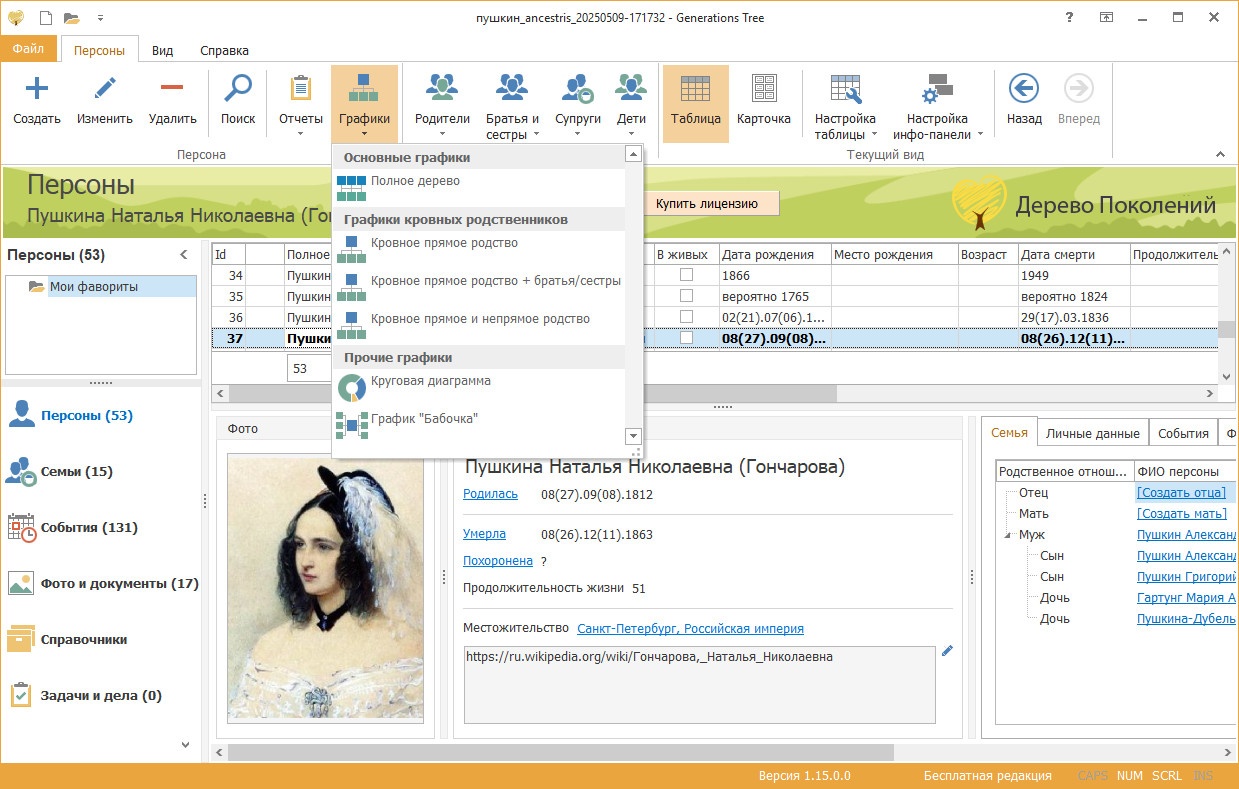Toggle В живых checkbox for row 34
Screen dimensions: 1239x789
click(x=686, y=275)
